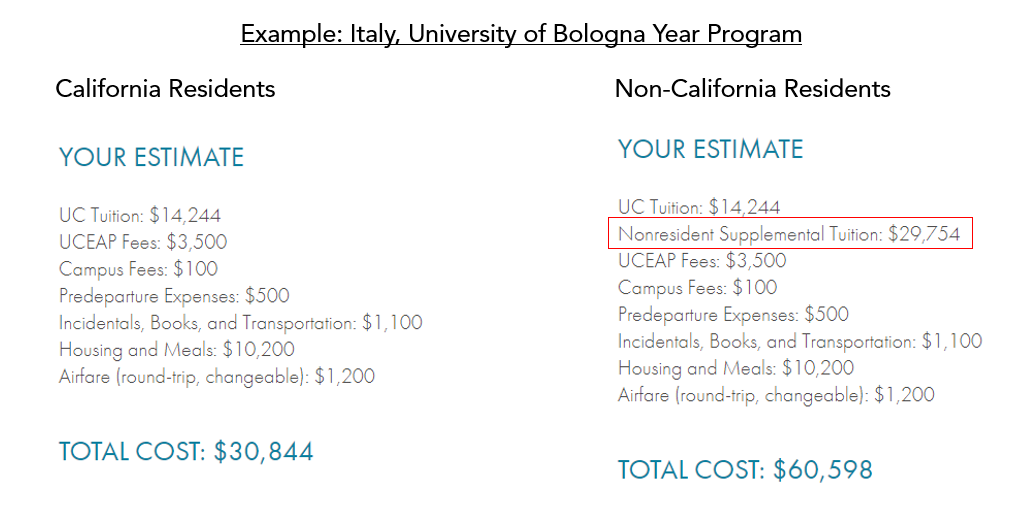Click the right YOUR ESTIMATE heading
1036x506 pixels.
pyautogui.click(x=710, y=149)
